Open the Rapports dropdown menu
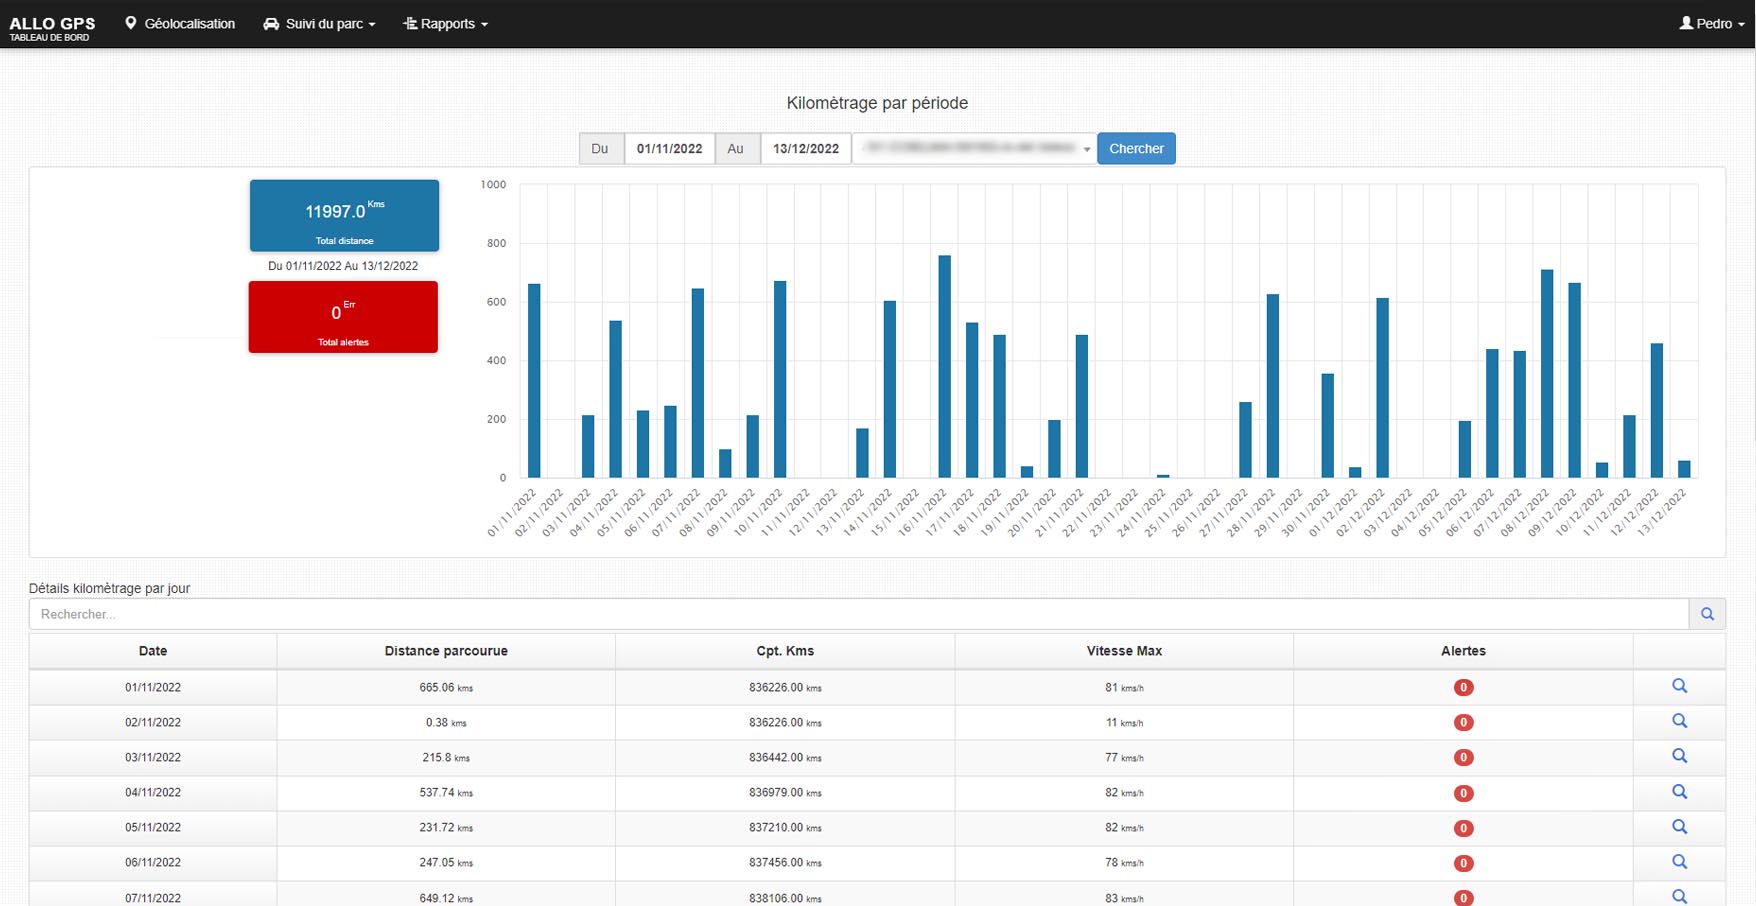 [x=446, y=24]
